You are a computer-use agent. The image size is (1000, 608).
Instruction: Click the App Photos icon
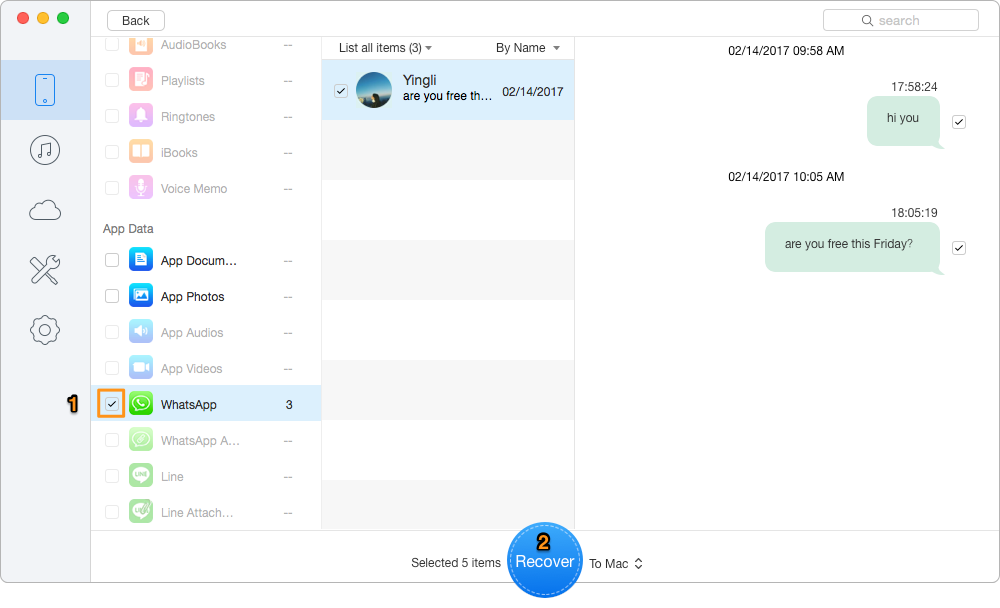140,296
